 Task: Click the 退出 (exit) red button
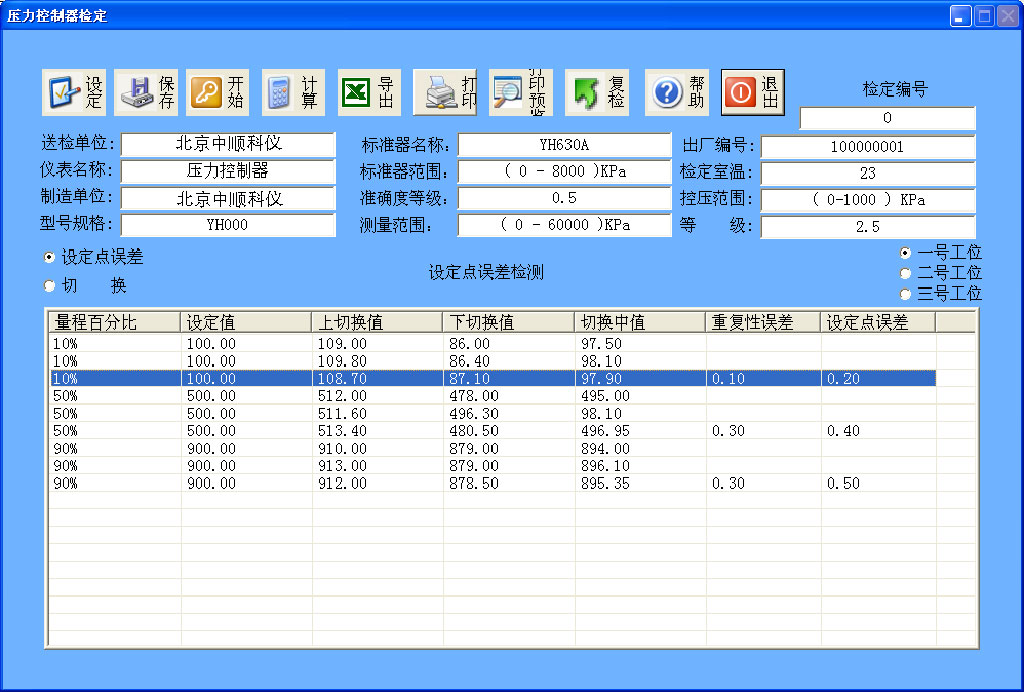(753, 93)
